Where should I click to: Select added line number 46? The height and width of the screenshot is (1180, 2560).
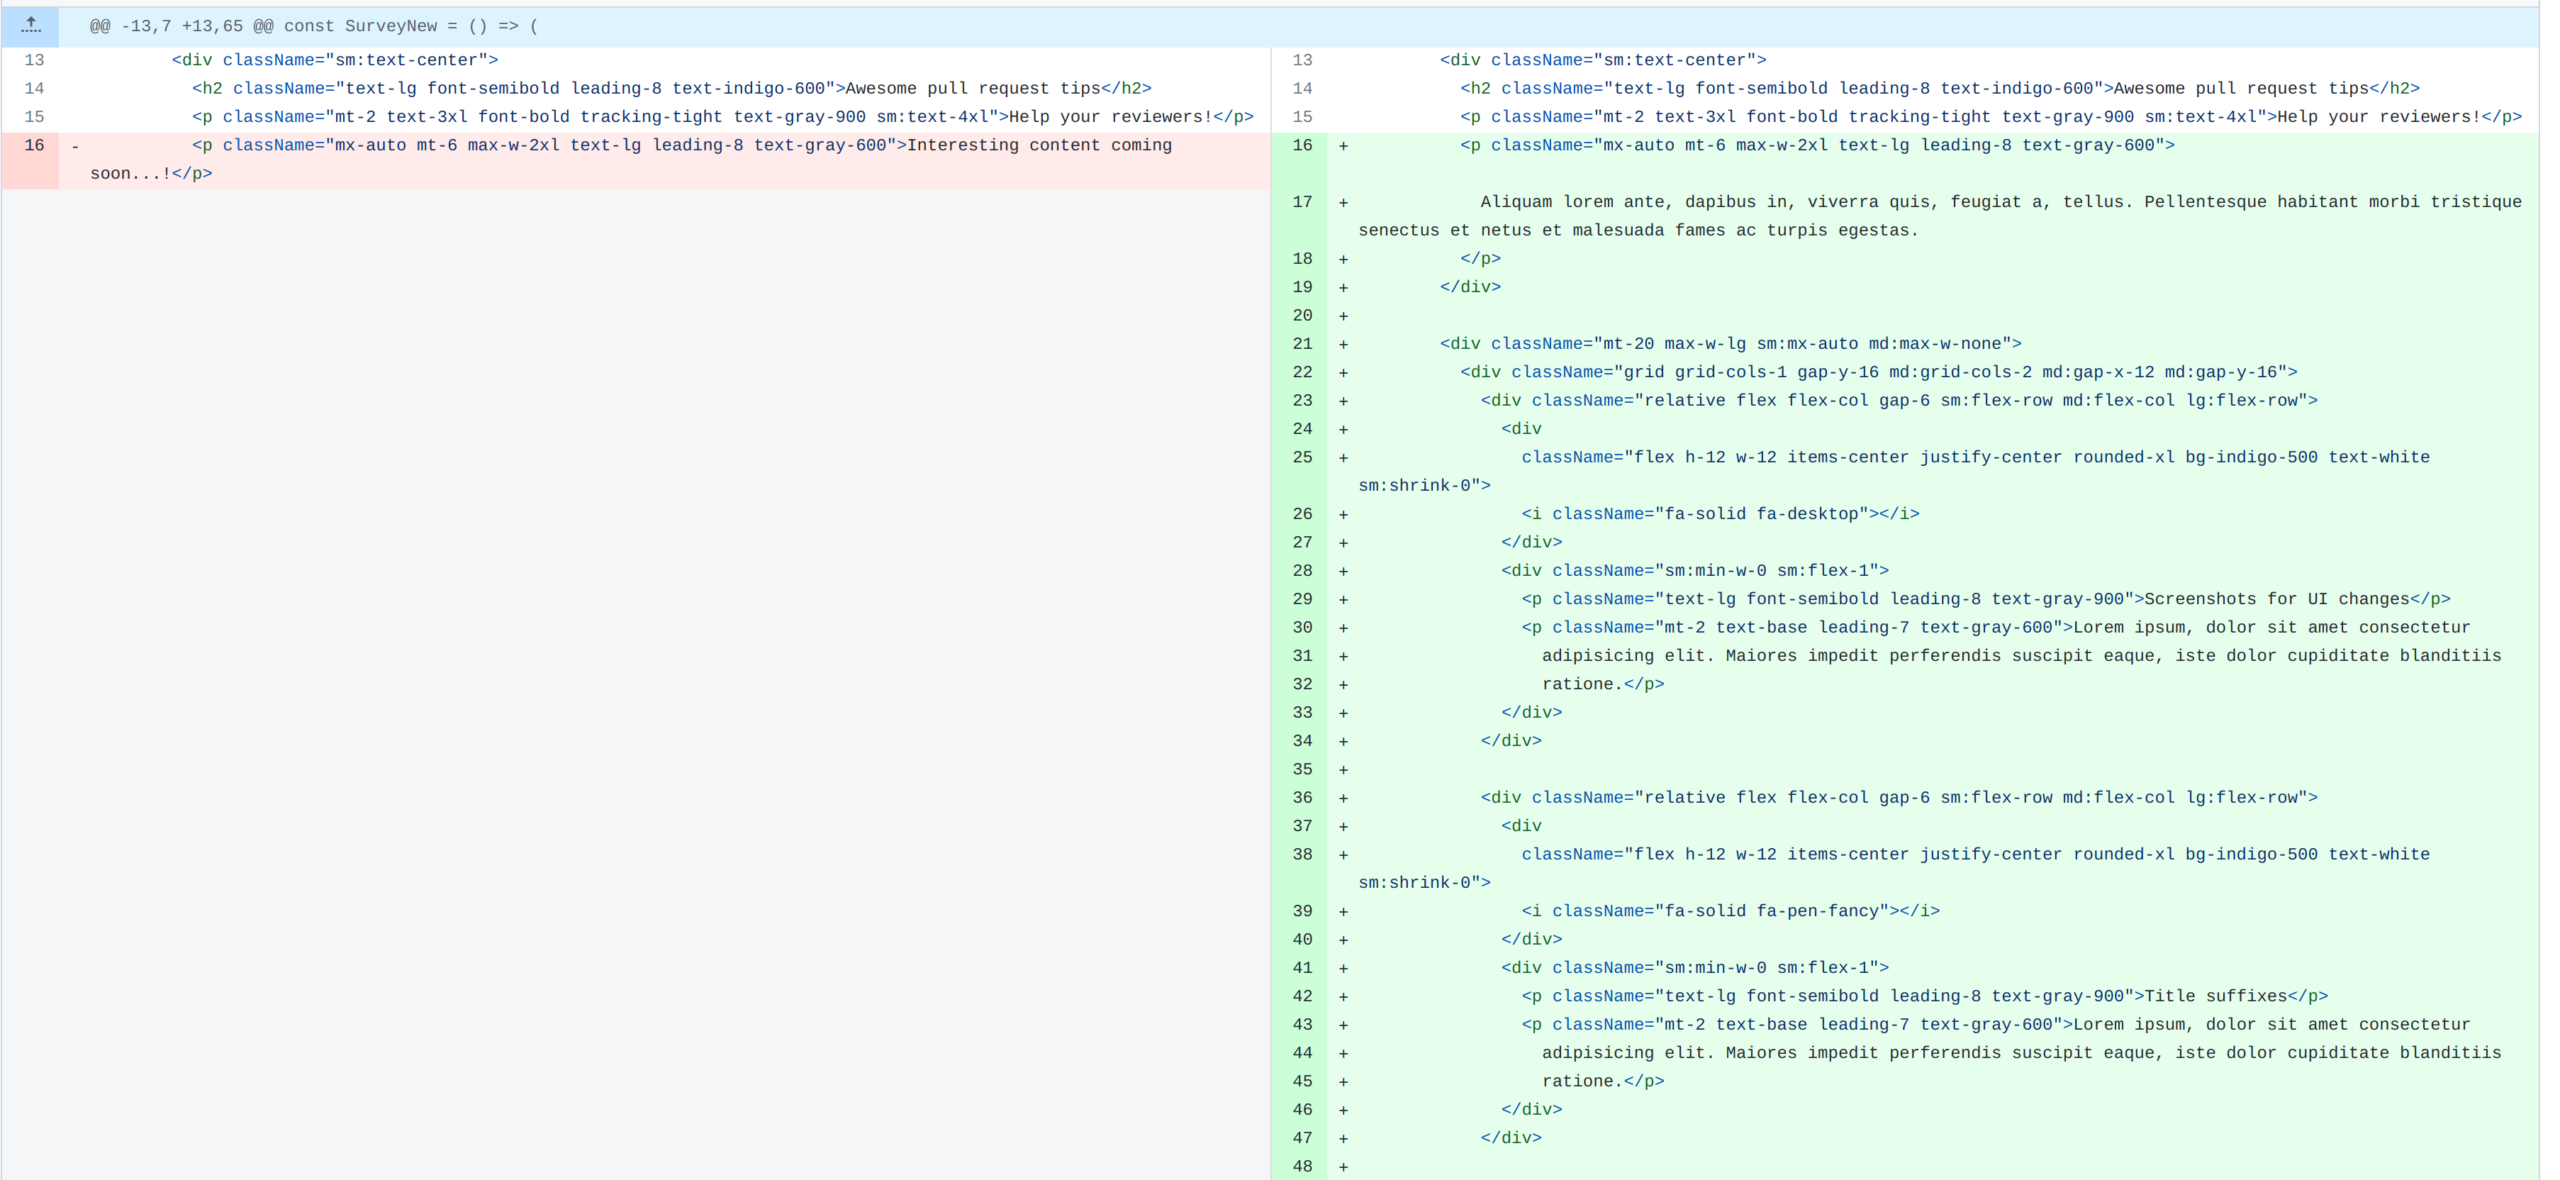[1302, 1110]
